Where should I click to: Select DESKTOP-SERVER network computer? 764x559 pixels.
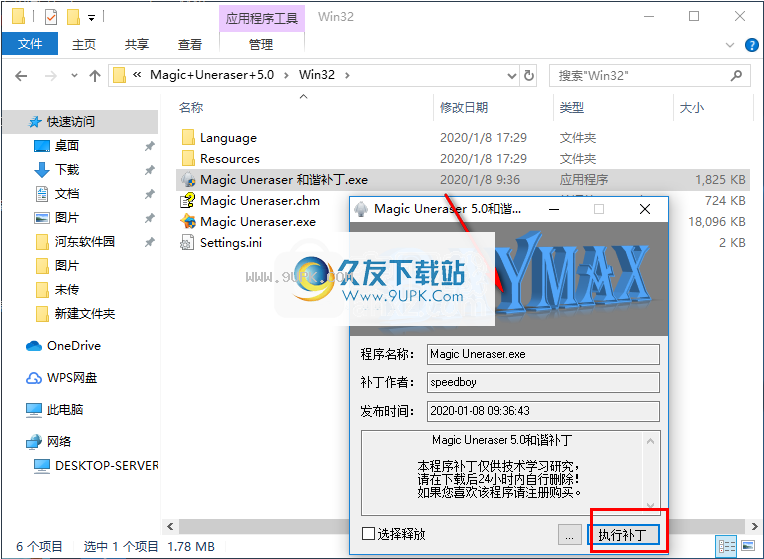(x=106, y=465)
